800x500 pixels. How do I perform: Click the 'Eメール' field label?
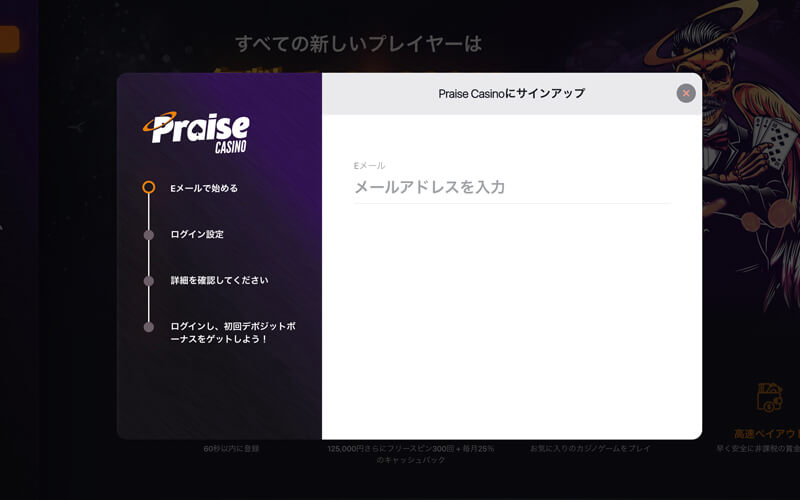(x=369, y=165)
